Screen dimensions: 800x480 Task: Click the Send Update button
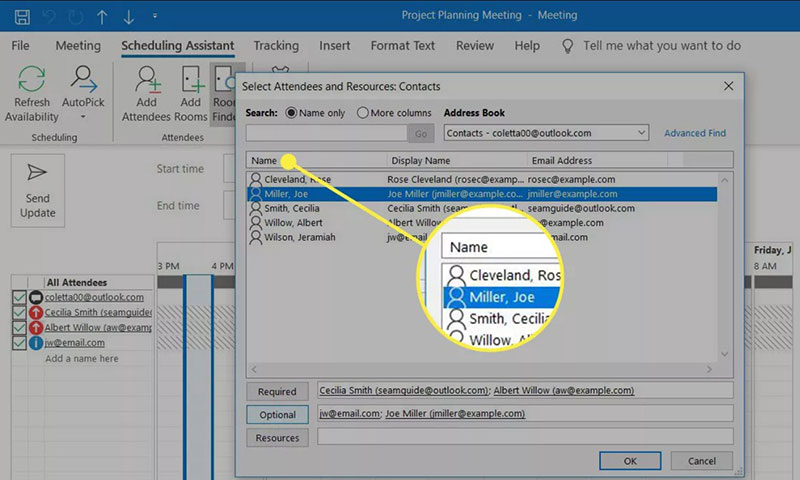pos(38,191)
